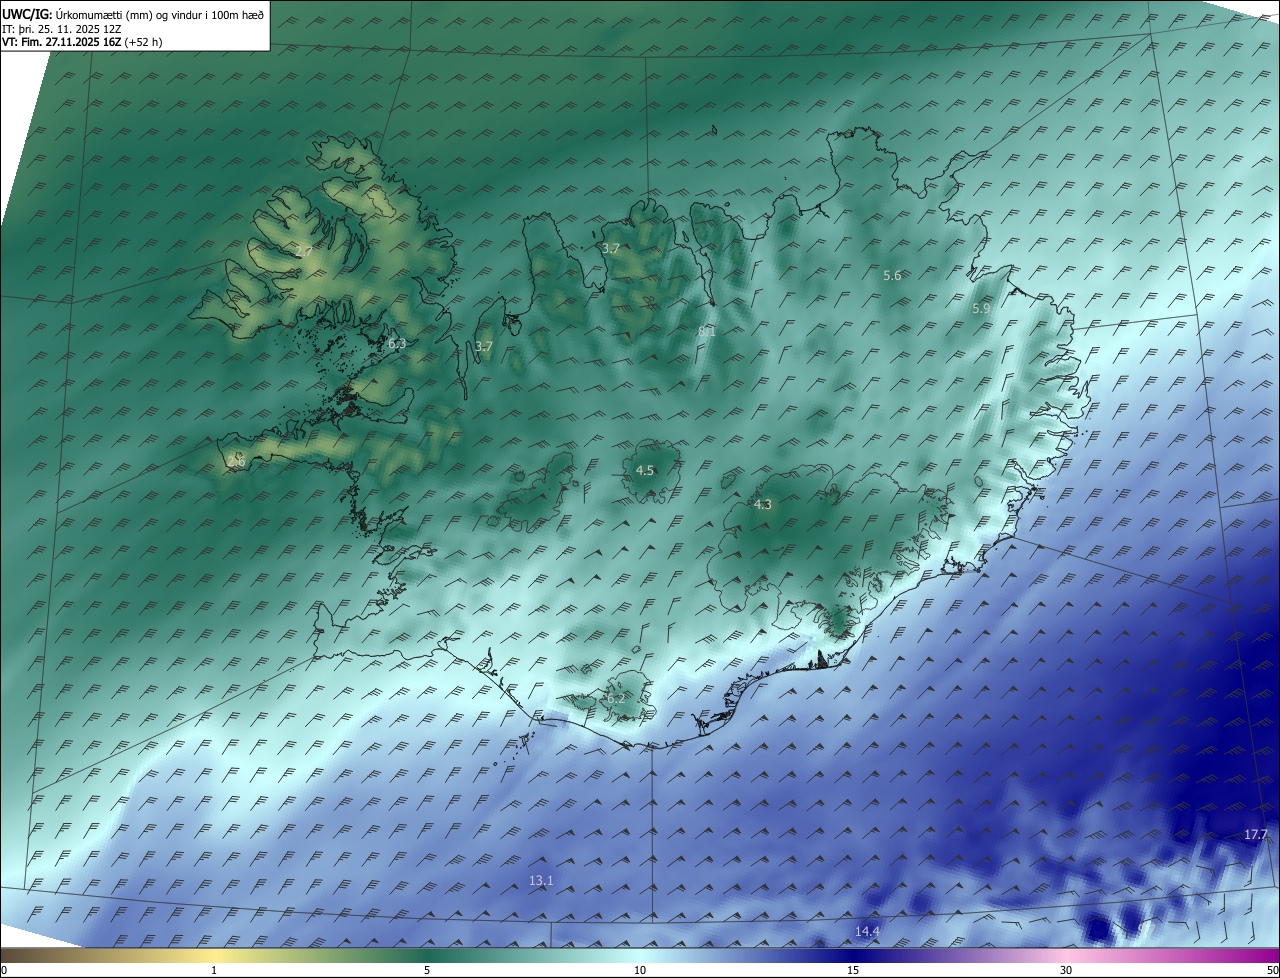1280x978 pixels.
Task: Click the 17.7 value label over the sea
Action: [x=1256, y=835]
